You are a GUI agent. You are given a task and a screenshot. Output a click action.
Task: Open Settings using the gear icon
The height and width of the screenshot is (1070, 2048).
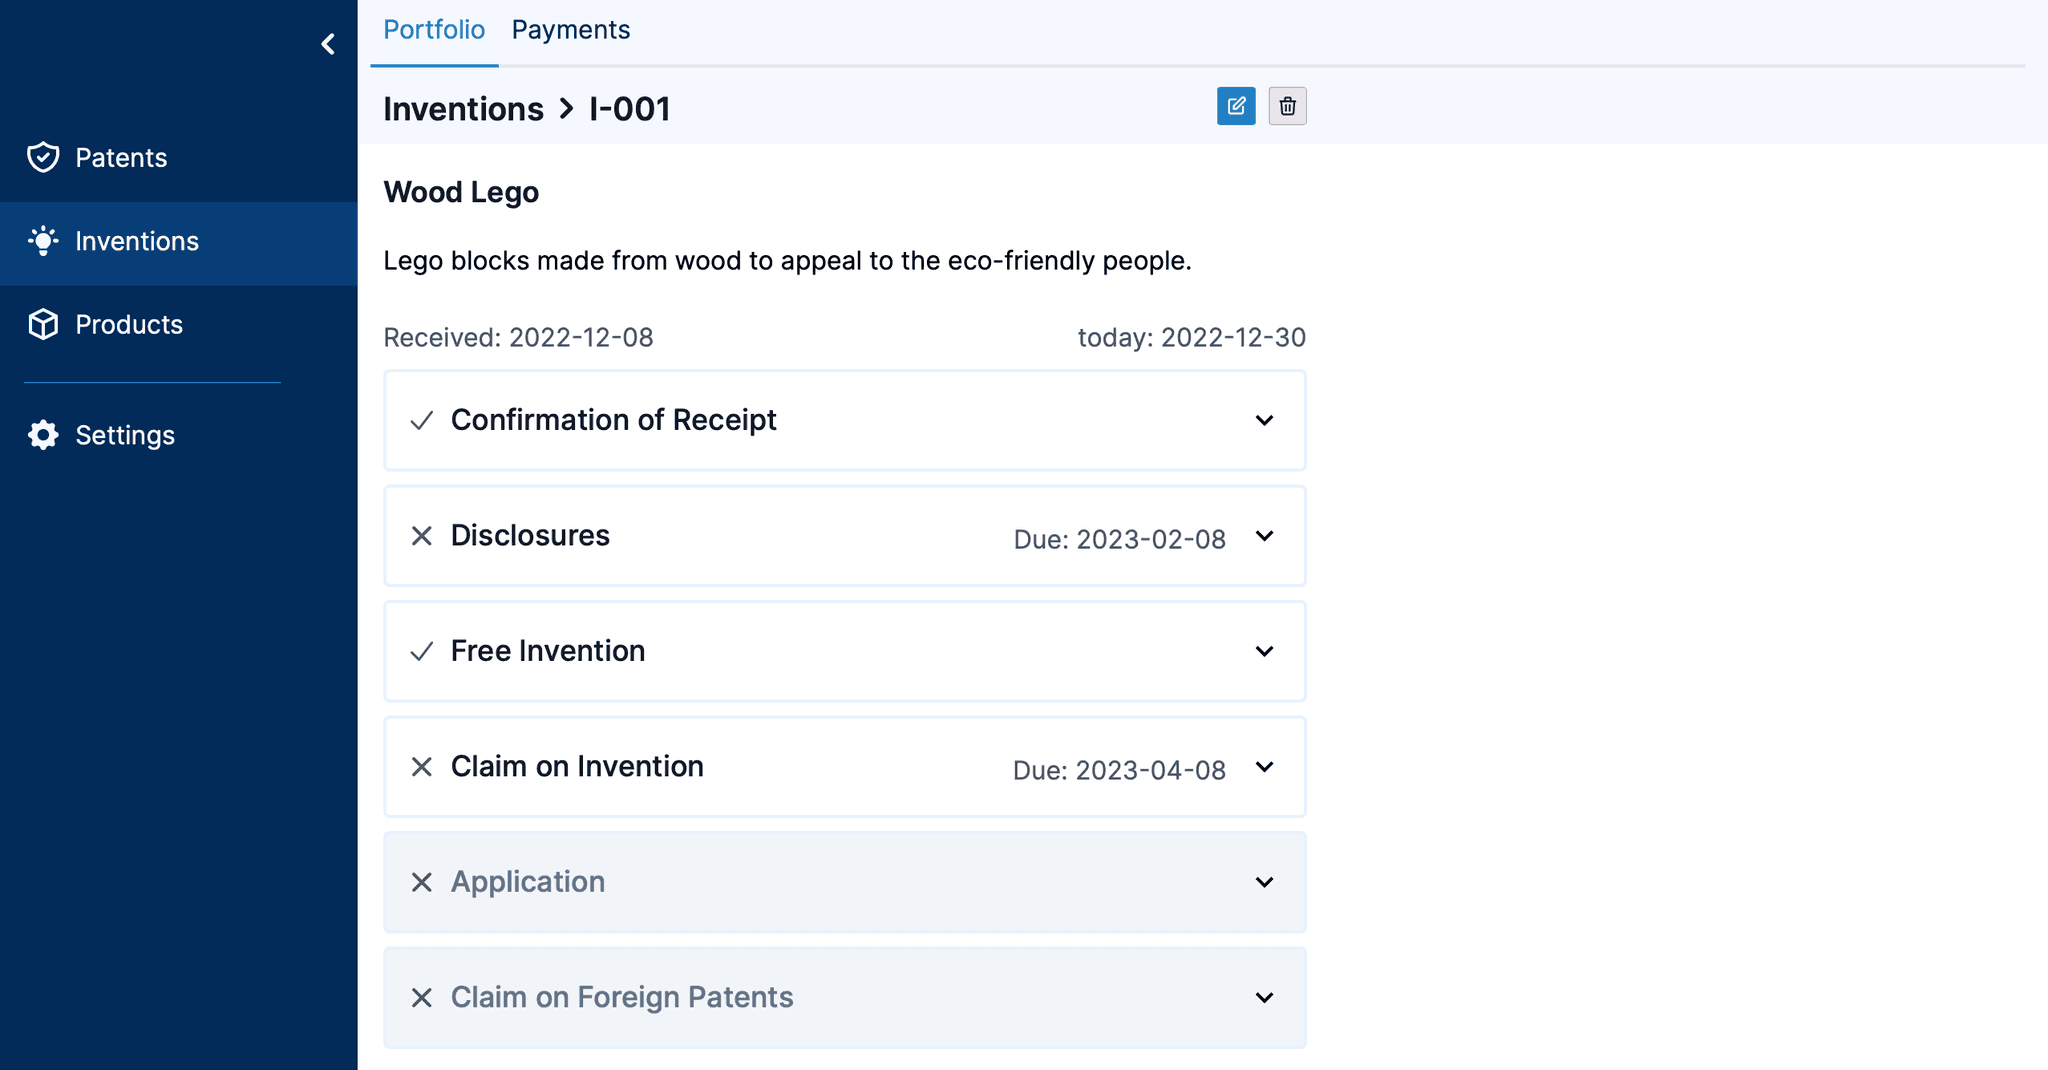pos(43,434)
